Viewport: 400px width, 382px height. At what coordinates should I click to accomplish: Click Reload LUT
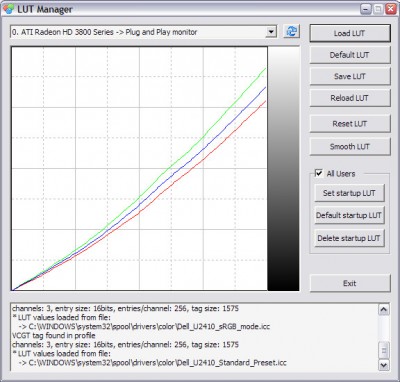[x=350, y=98]
